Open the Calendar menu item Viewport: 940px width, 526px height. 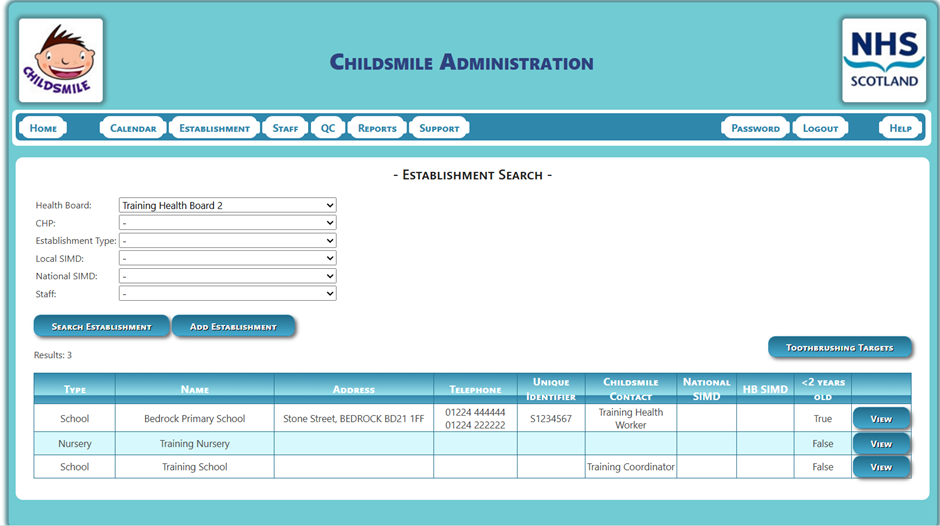pyautogui.click(x=133, y=128)
